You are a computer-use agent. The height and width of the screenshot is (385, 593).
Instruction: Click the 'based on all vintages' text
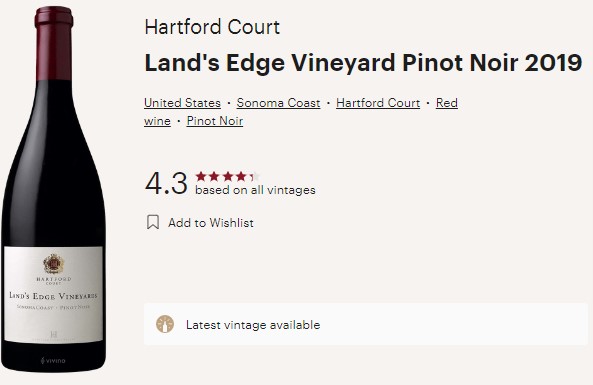coord(255,190)
